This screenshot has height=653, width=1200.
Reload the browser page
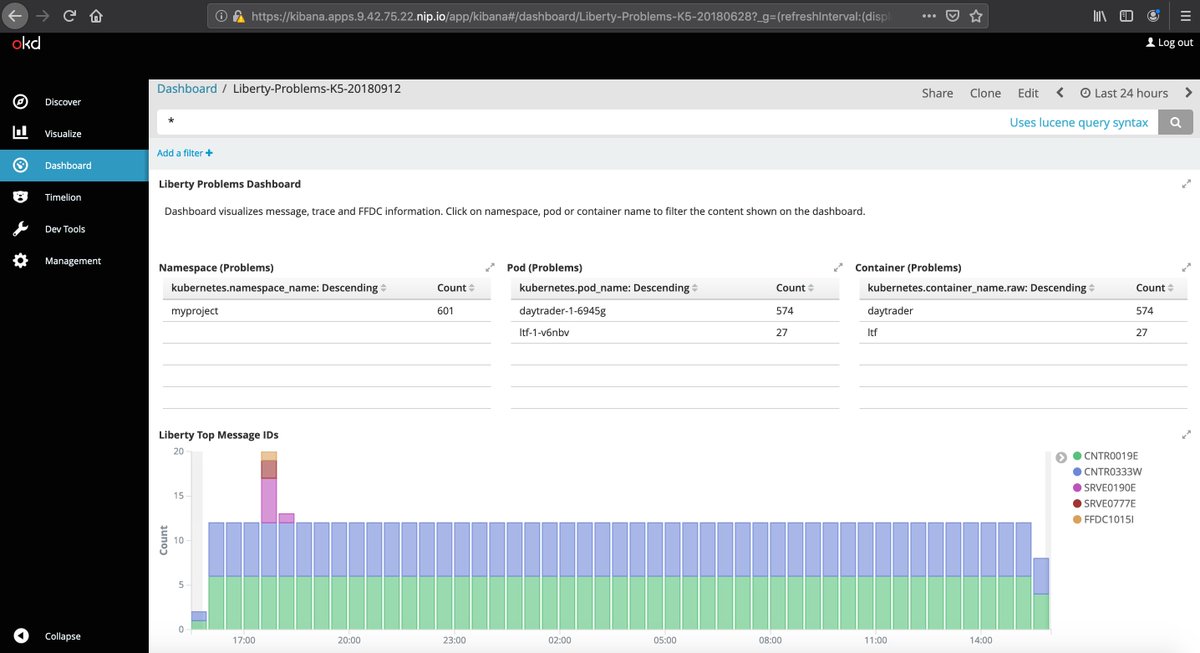(x=70, y=16)
